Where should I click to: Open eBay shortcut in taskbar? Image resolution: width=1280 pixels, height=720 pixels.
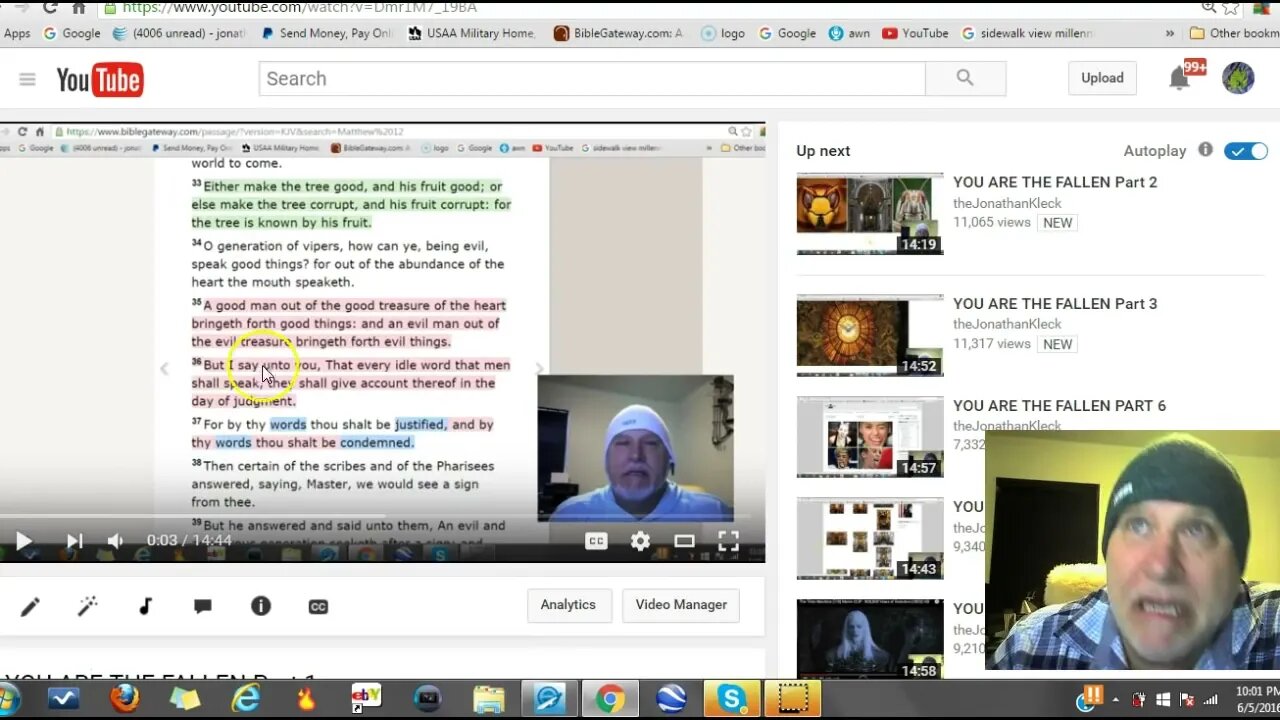click(x=366, y=699)
